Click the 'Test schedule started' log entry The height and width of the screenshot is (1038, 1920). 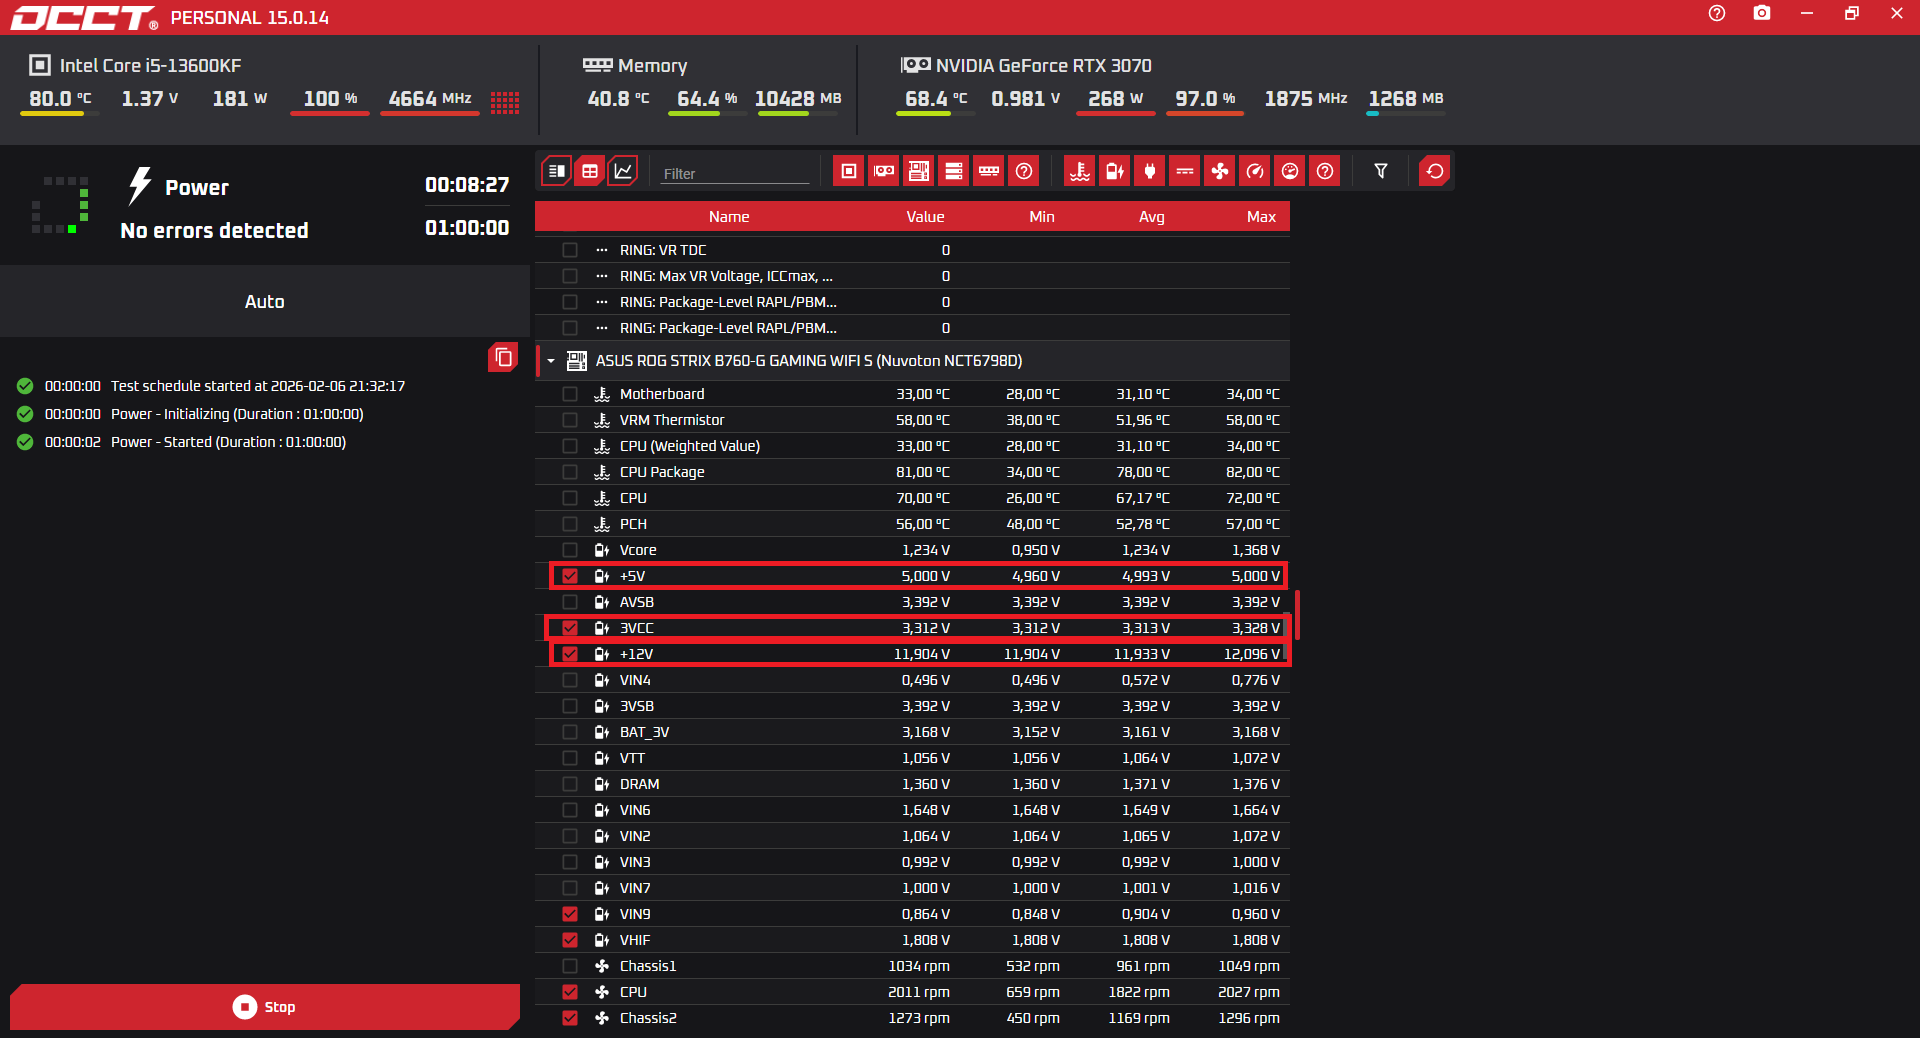click(258, 386)
